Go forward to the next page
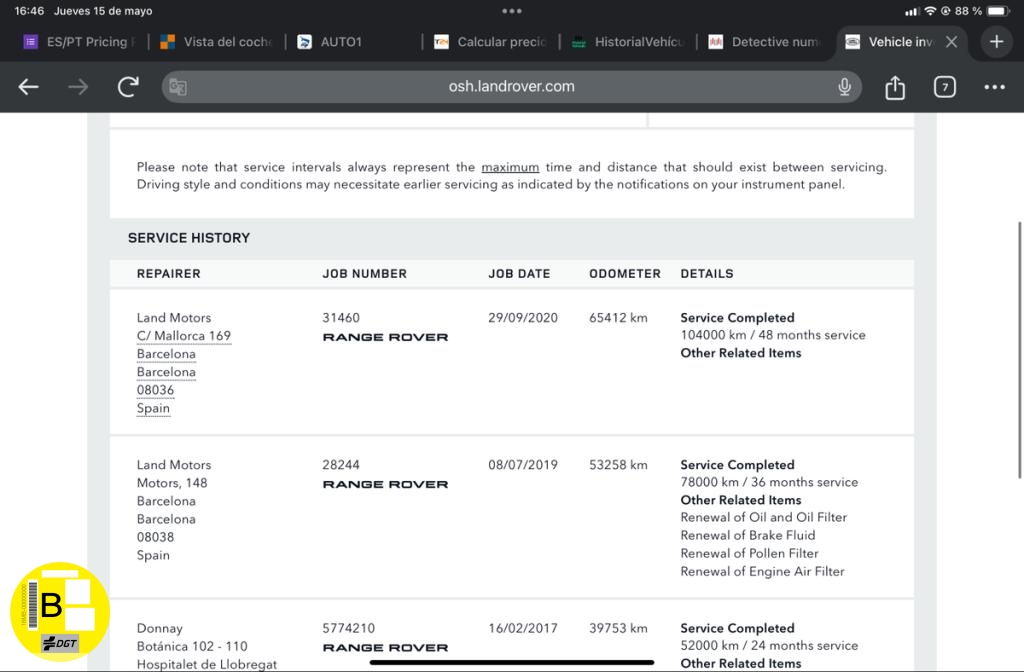 click(x=78, y=86)
